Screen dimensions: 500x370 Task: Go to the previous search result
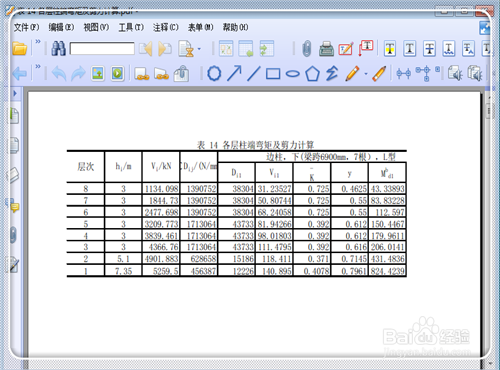point(146,49)
